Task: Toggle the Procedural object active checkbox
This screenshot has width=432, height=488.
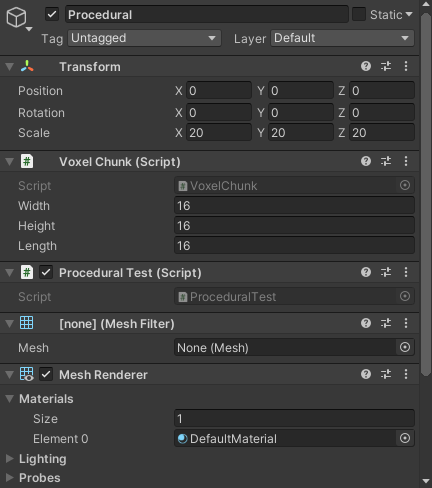Action: click(x=52, y=14)
